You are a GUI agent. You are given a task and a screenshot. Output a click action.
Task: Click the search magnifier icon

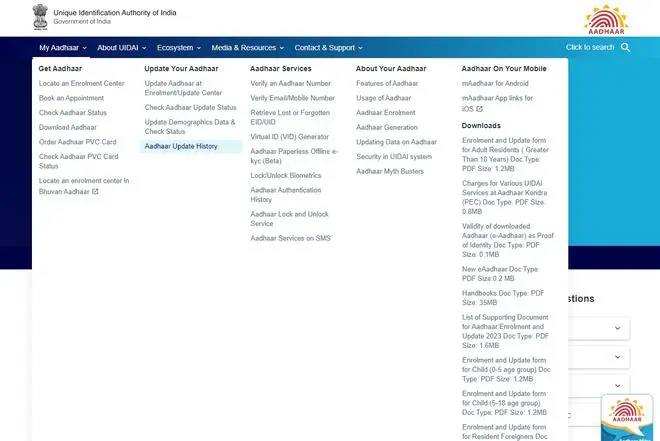(626, 47)
